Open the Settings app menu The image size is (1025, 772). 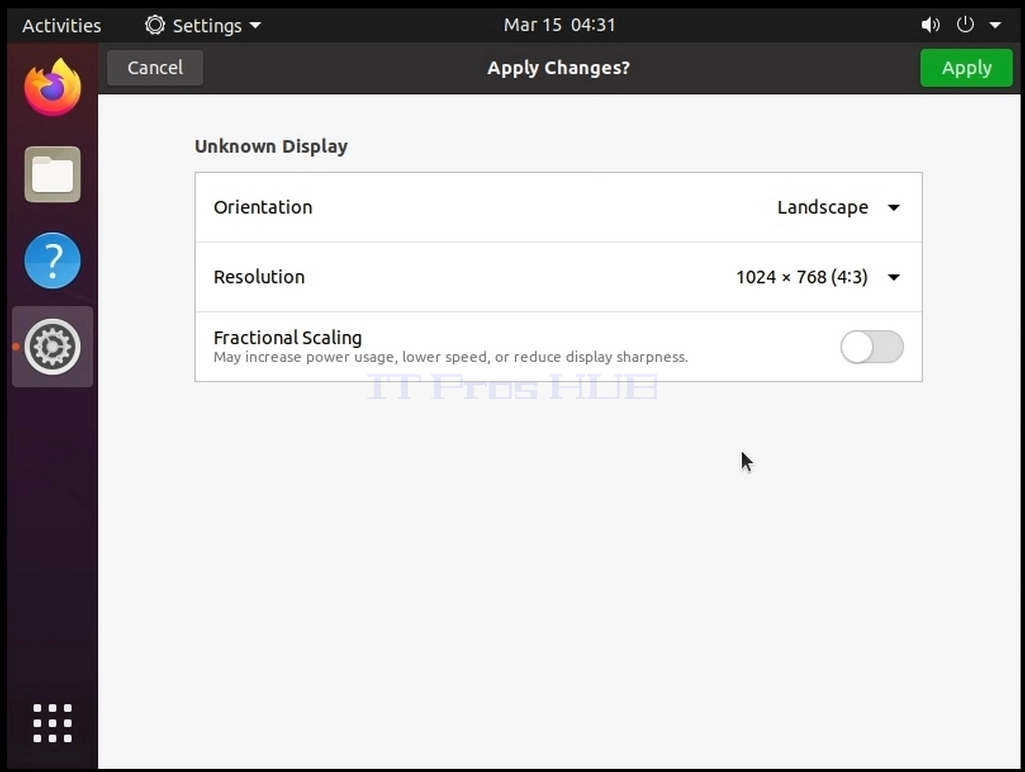203,25
